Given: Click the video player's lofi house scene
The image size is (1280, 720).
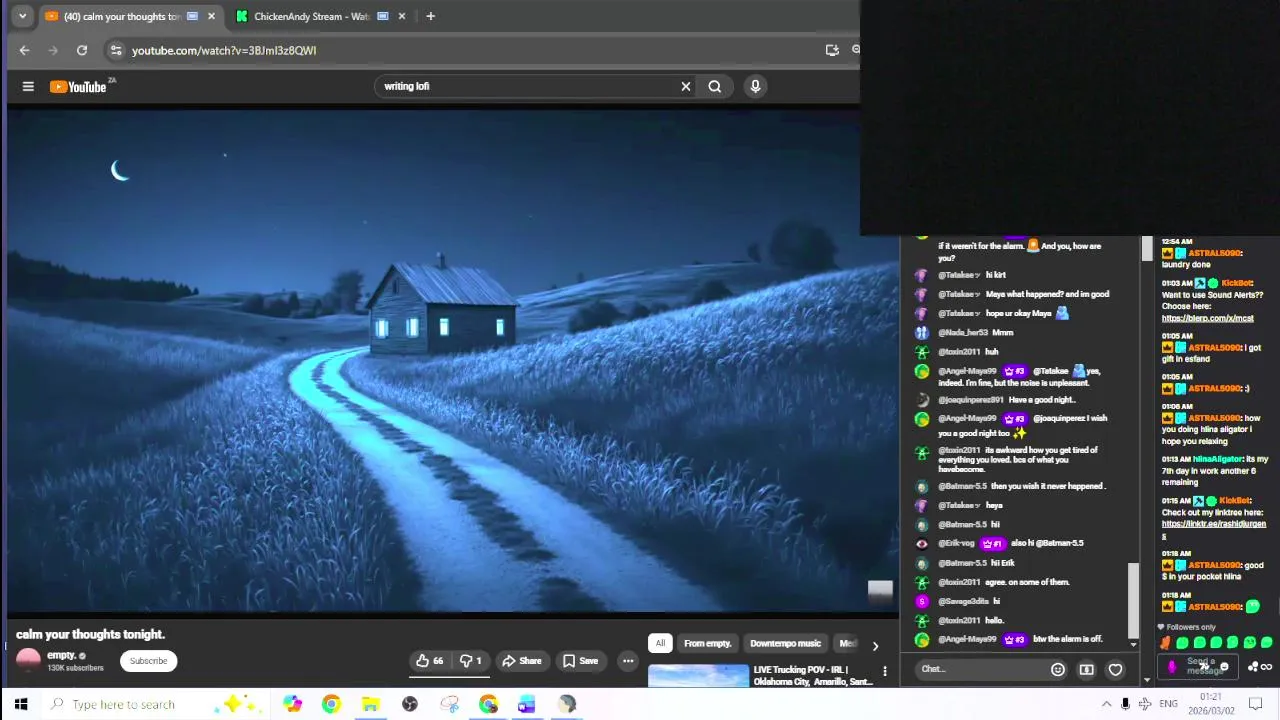Looking at the screenshot, I should click(452, 360).
